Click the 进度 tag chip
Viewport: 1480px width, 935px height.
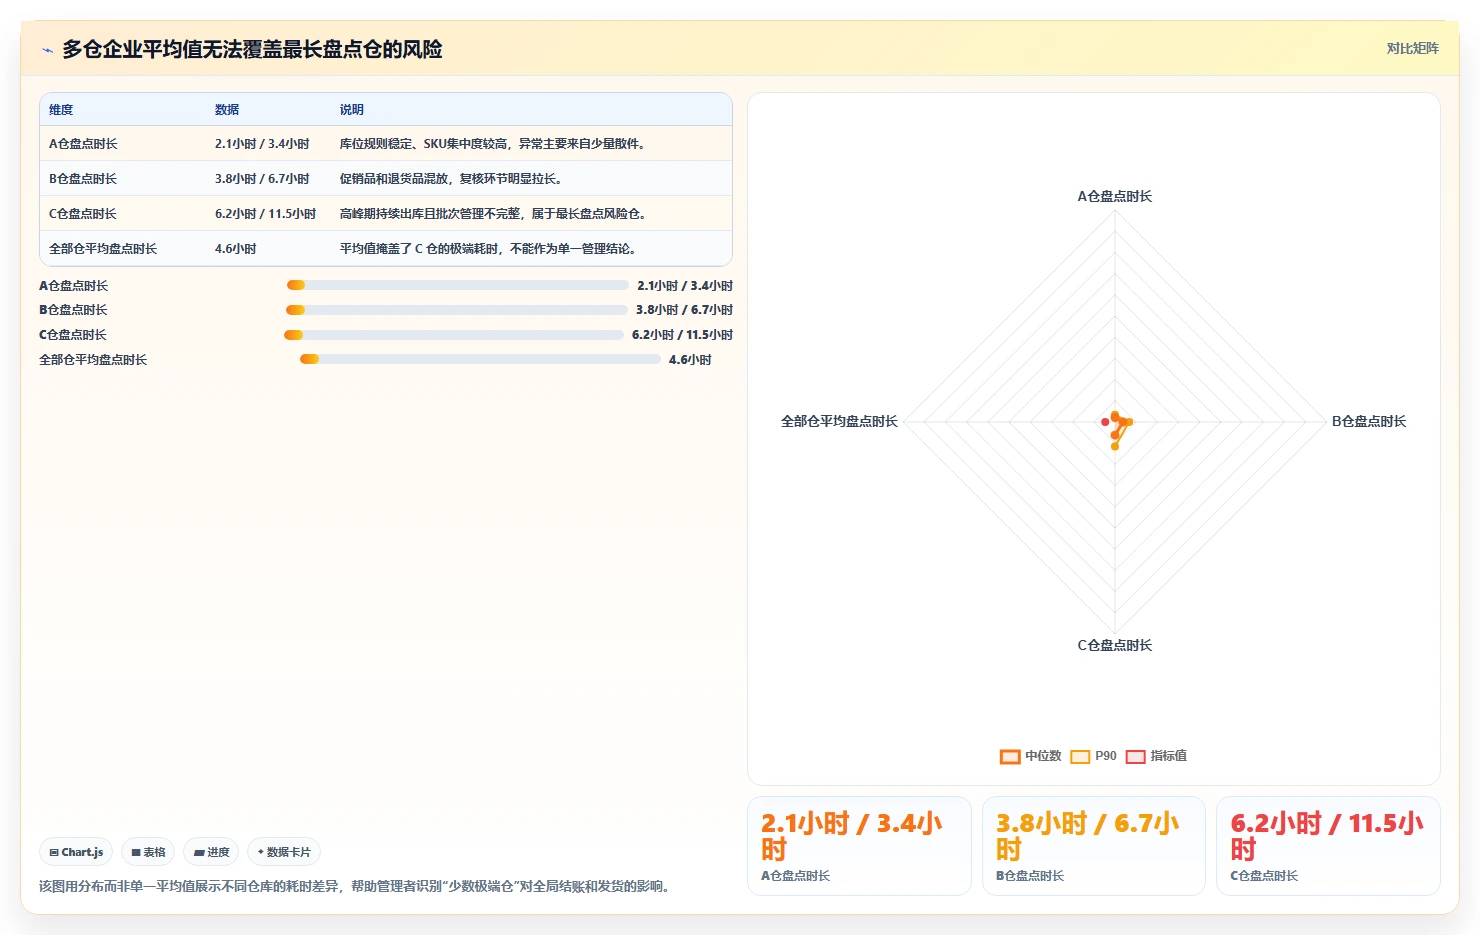tap(211, 852)
